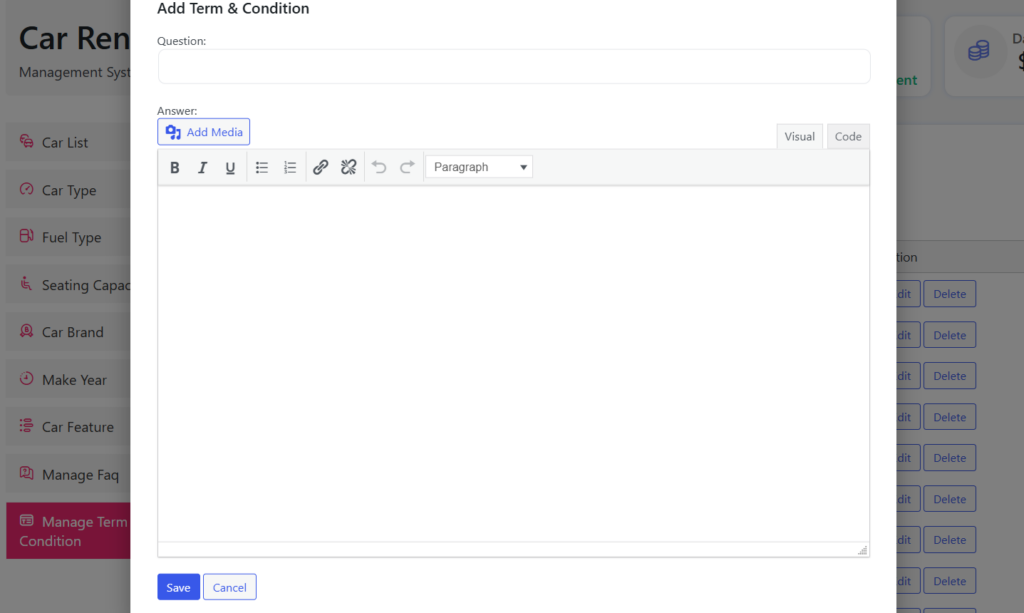The width and height of the screenshot is (1024, 613).
Task: Select Manage Term Condition in the sidebar
Action: [x=68, y=531]
